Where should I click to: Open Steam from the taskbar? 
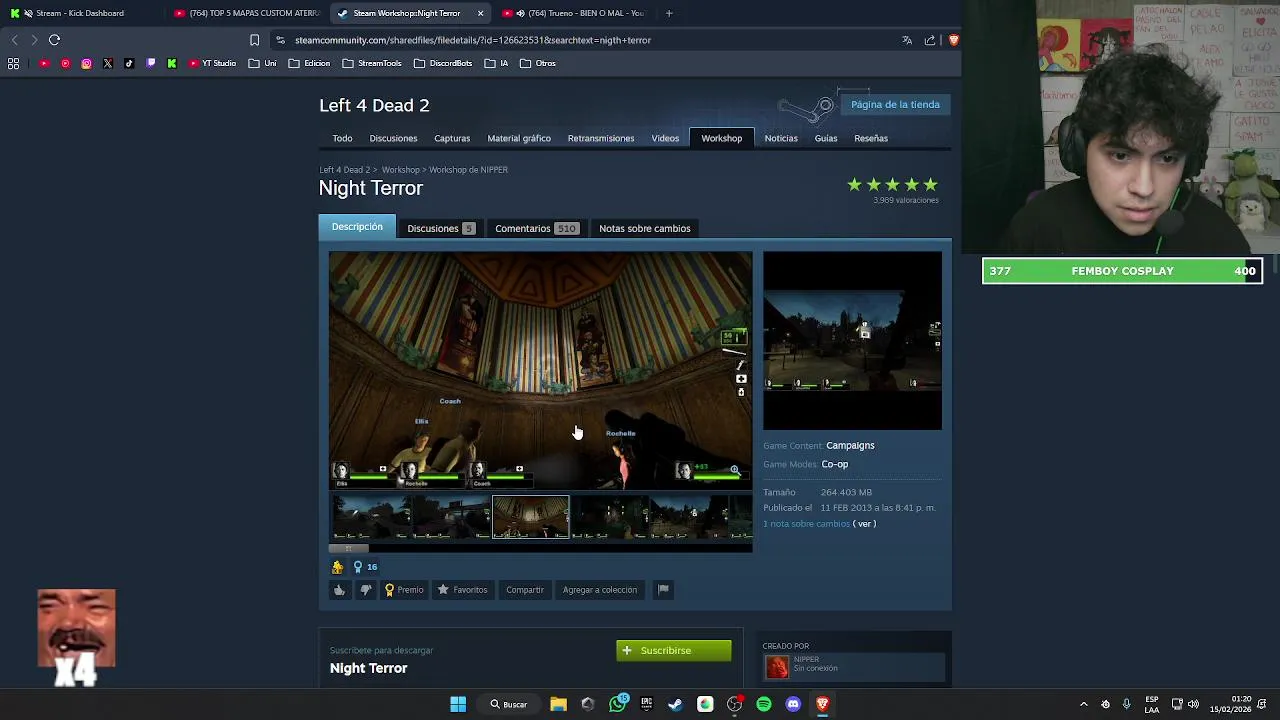676,704
